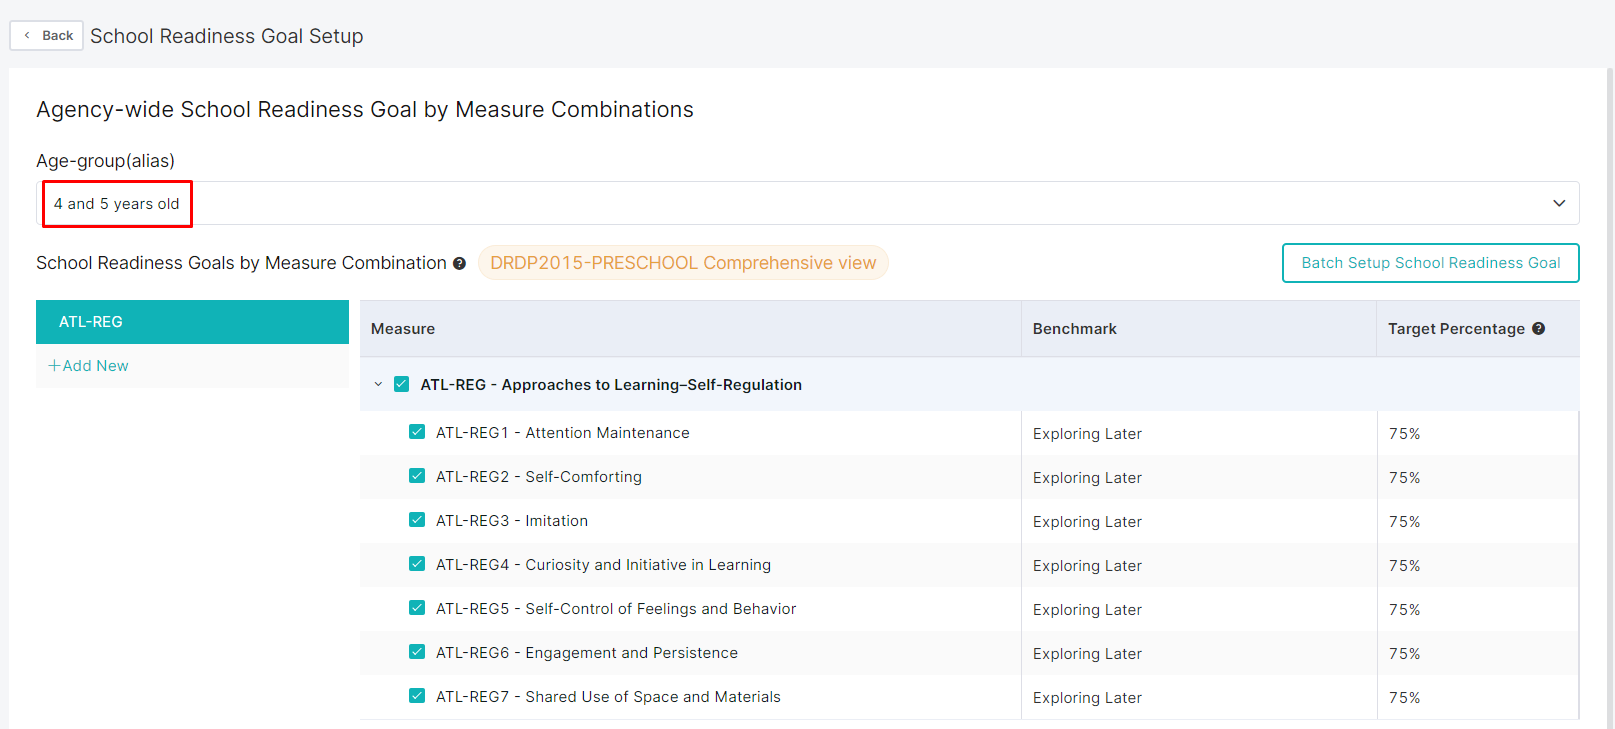Click 75% target percentage for ATL-REG3
This screenshot has width=1615, height=729.
1404,522
